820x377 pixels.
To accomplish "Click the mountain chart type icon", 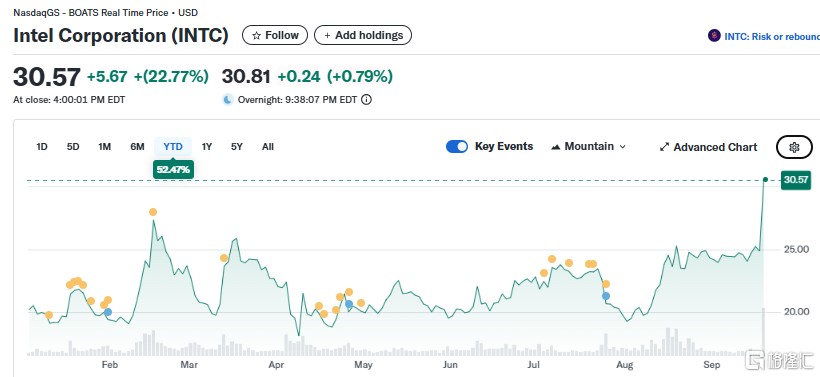I will click(x=556, y=147).
